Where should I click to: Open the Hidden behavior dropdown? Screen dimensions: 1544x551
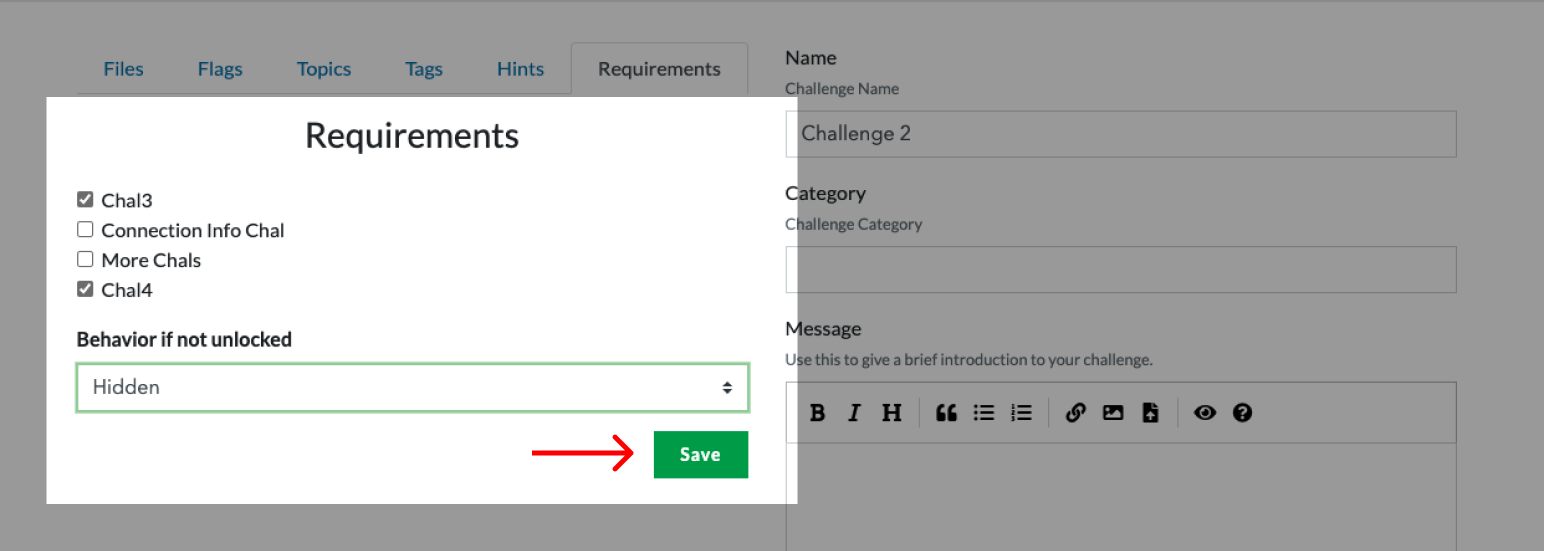coord(412,387)
